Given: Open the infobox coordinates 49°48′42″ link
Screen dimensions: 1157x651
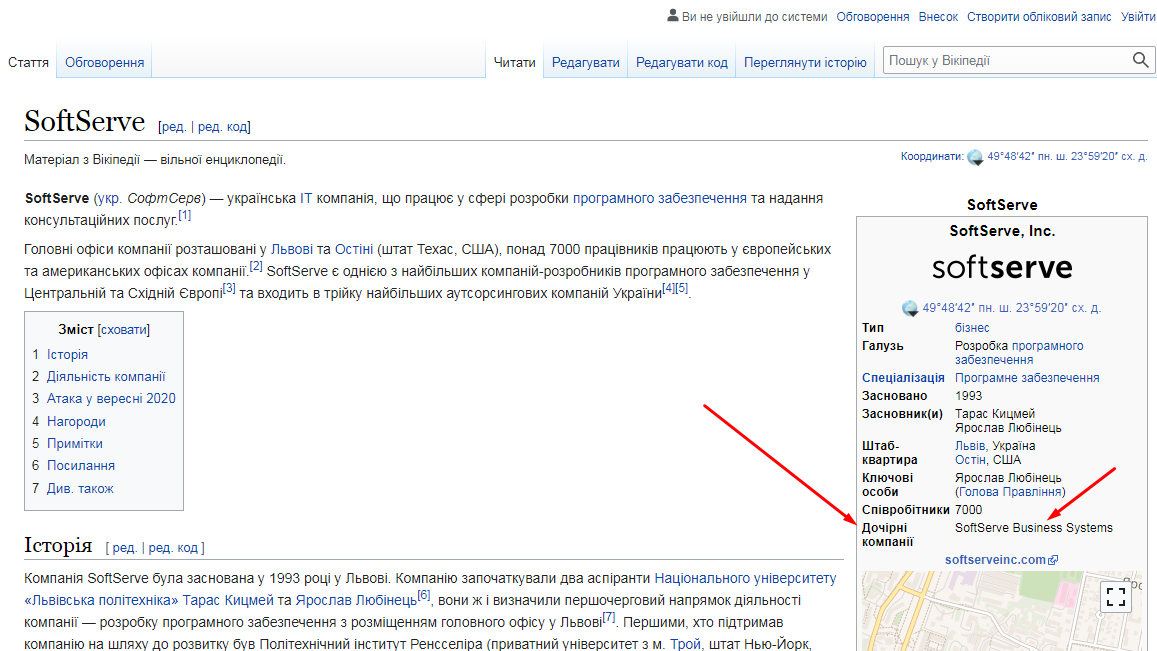Looking at the screenshot, I should pos(1011,309).
